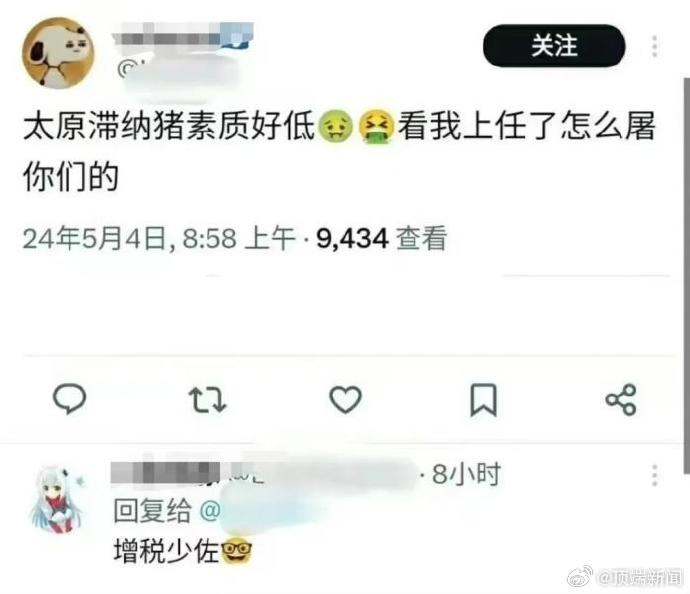Screen dimensions: 690x594
Task: Open the reply's three-dot more menu
Action: click(x=655, y=475)
